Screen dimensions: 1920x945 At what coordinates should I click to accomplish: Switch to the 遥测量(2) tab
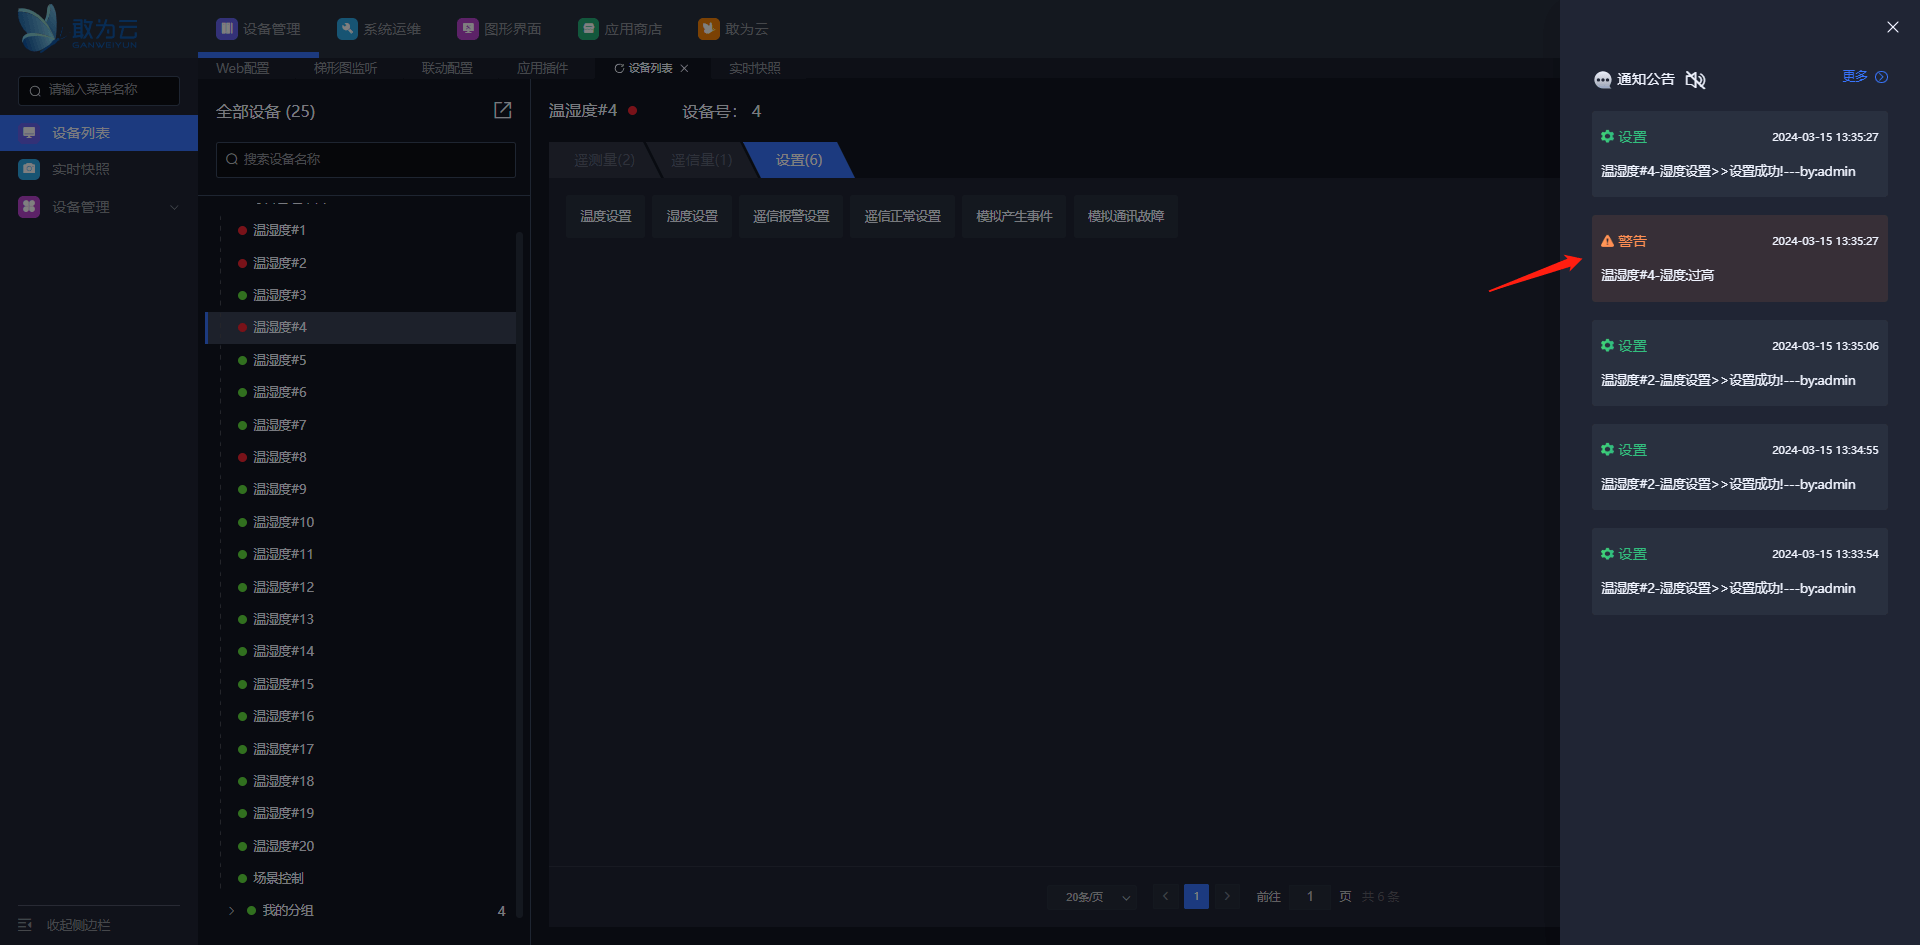click(603, 160)
